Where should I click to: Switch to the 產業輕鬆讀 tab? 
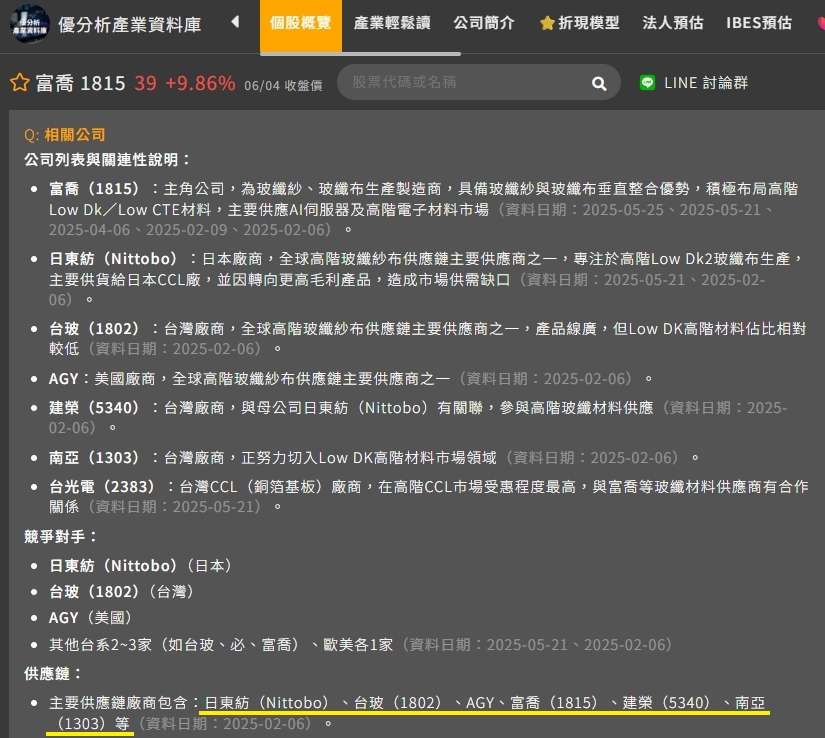tap(392, 23)
